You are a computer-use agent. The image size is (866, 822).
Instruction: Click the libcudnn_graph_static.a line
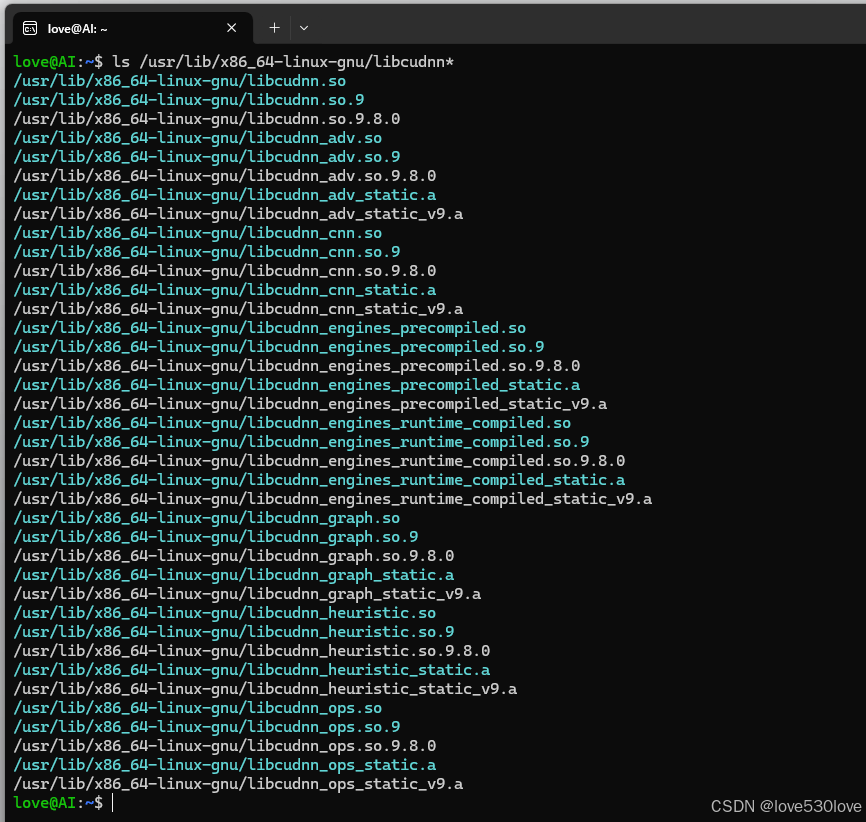pyautogui.click(x=234, y=575)
